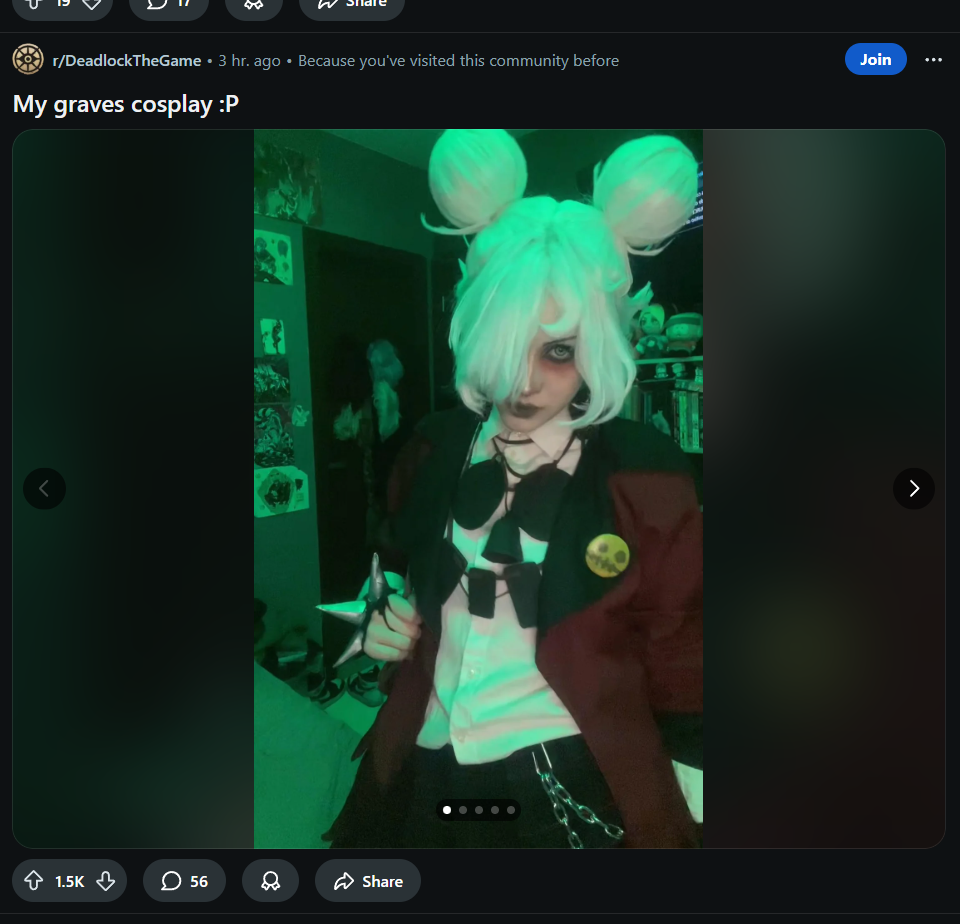Upvote the graves cosplay post
This screenshot has width=960, height=924.
tap(34, 881)
